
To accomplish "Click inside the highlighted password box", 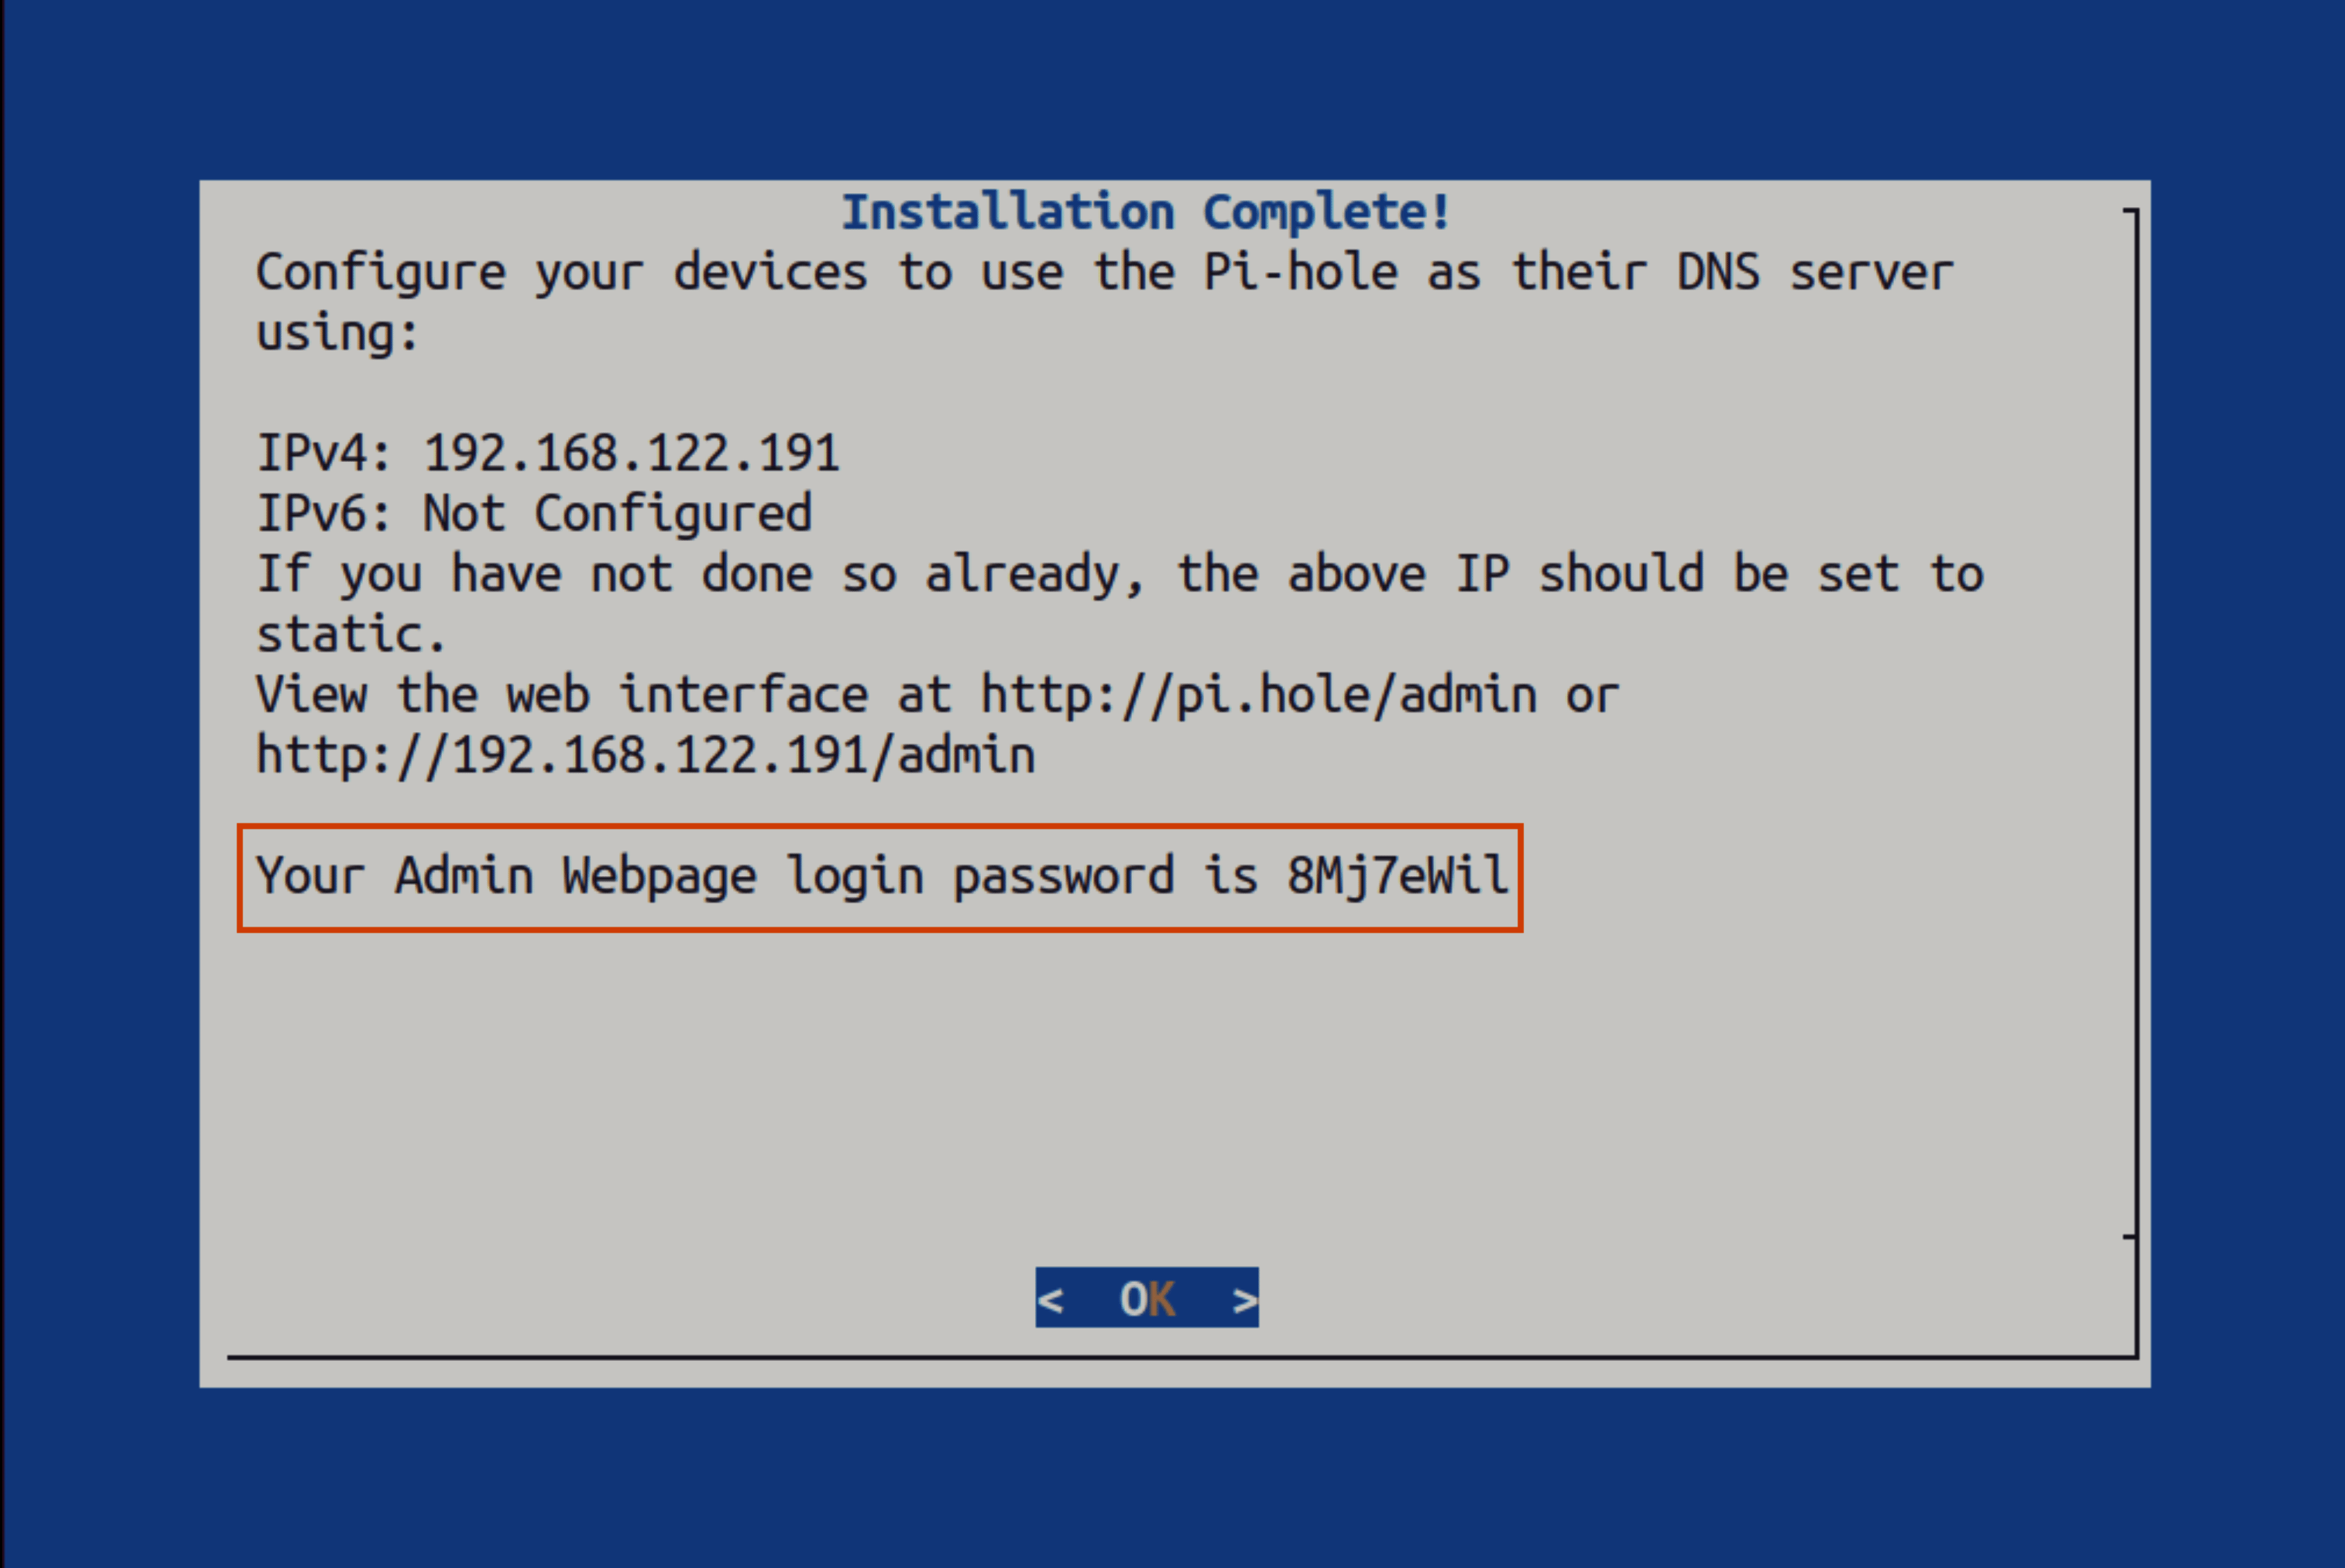I will [x=880, y=876].
